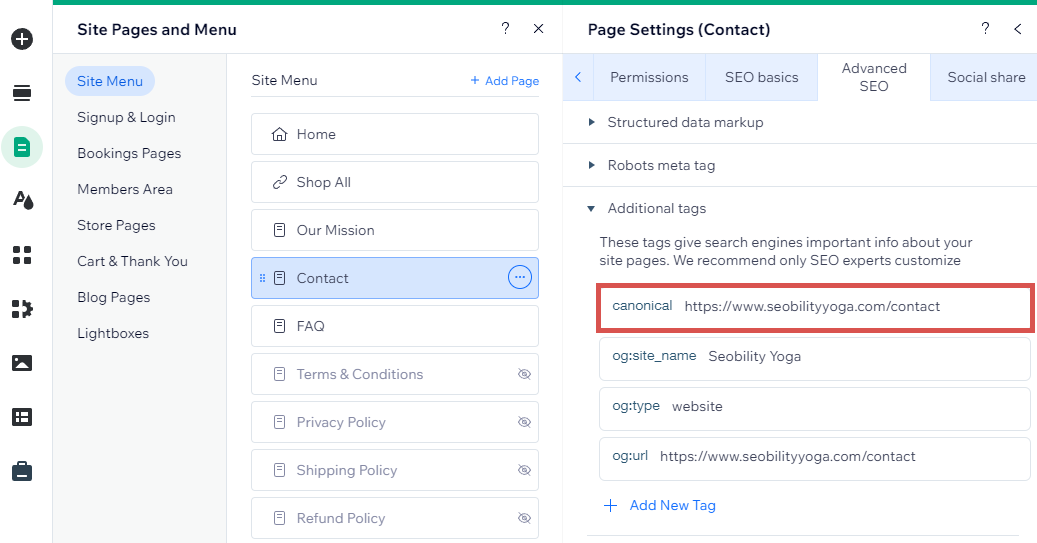
Task: Select the Shop All menu row
Action: pos(395,182)
